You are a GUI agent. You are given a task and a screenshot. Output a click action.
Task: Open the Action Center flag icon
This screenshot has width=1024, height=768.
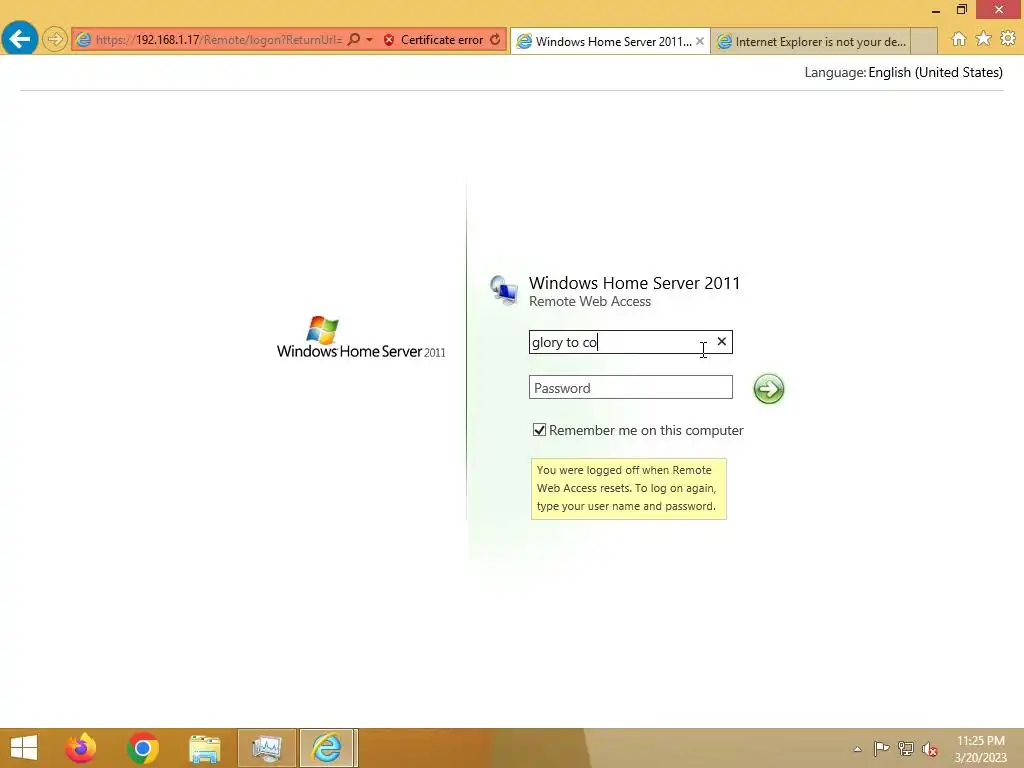[881, 748]
